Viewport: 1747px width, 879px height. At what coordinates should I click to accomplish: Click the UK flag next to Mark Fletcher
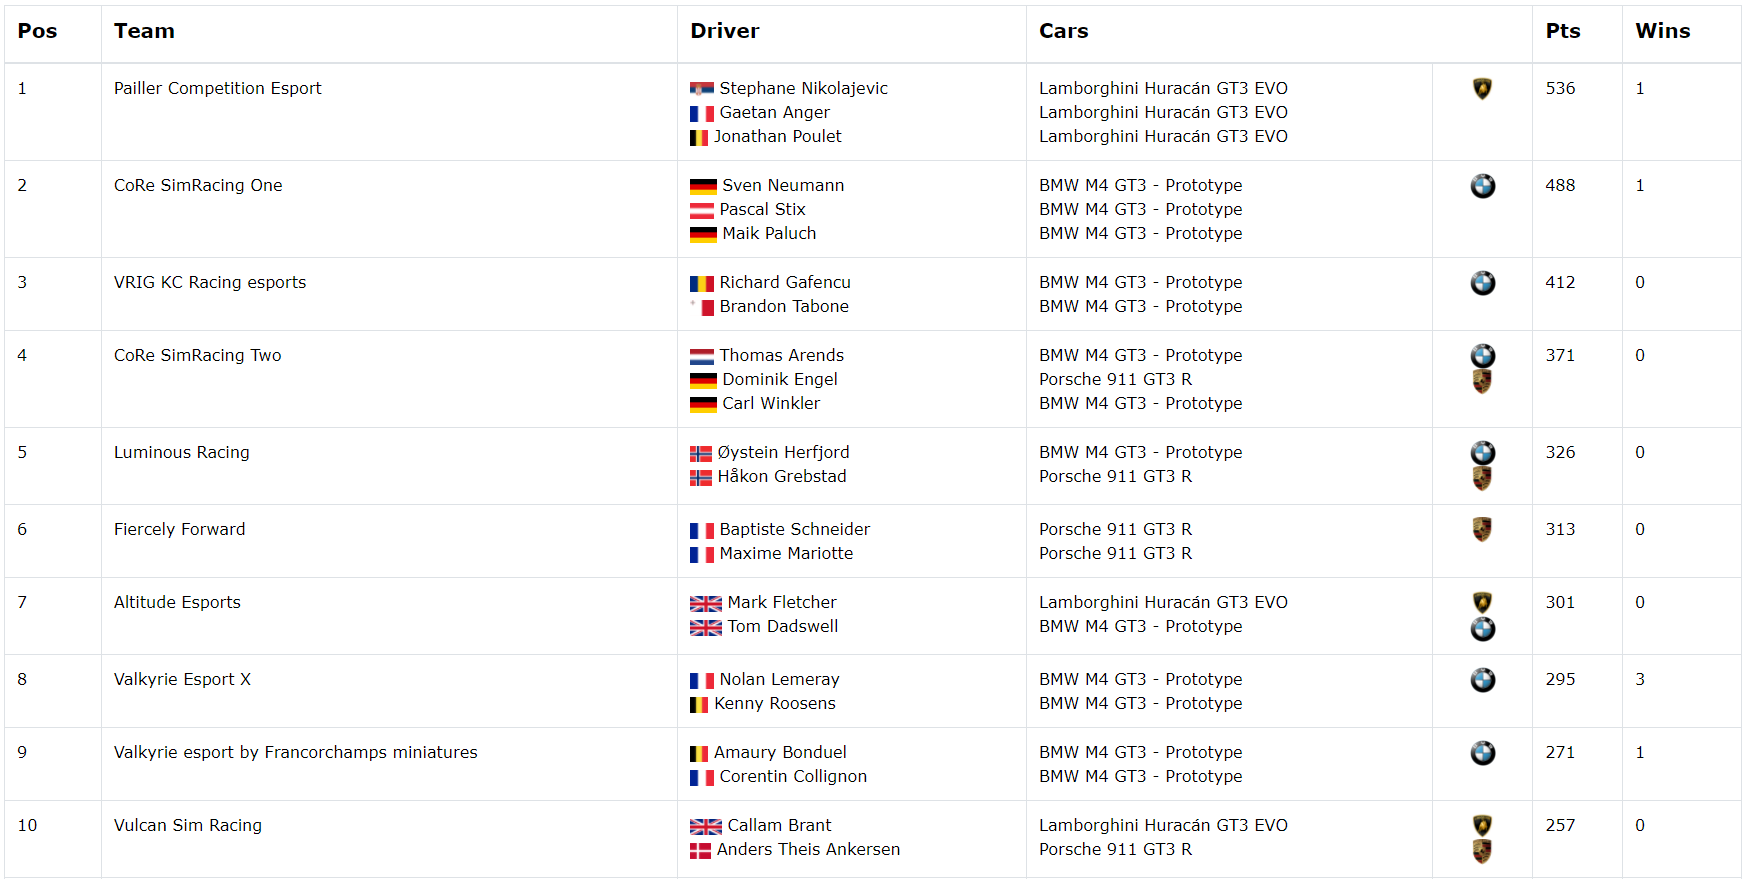706,603
